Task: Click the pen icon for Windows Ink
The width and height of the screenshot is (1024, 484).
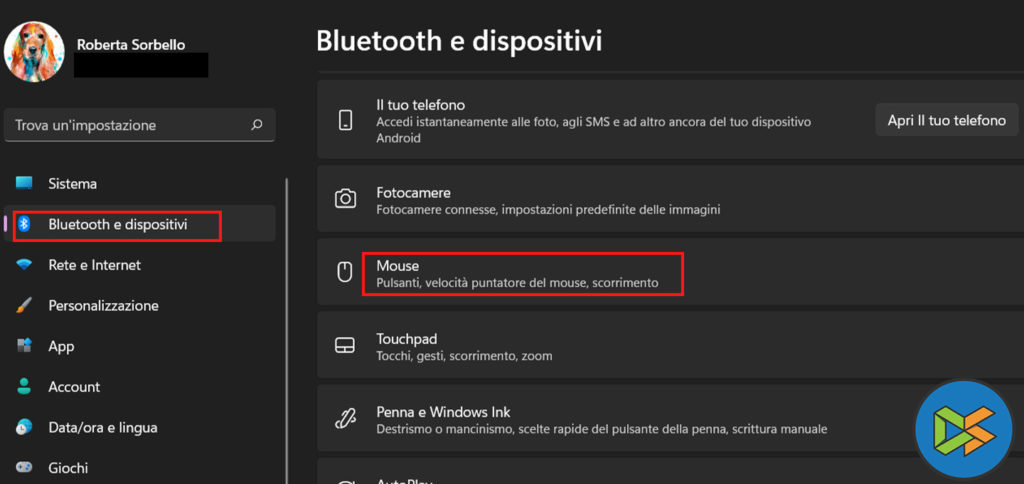Action: [346, 418]
